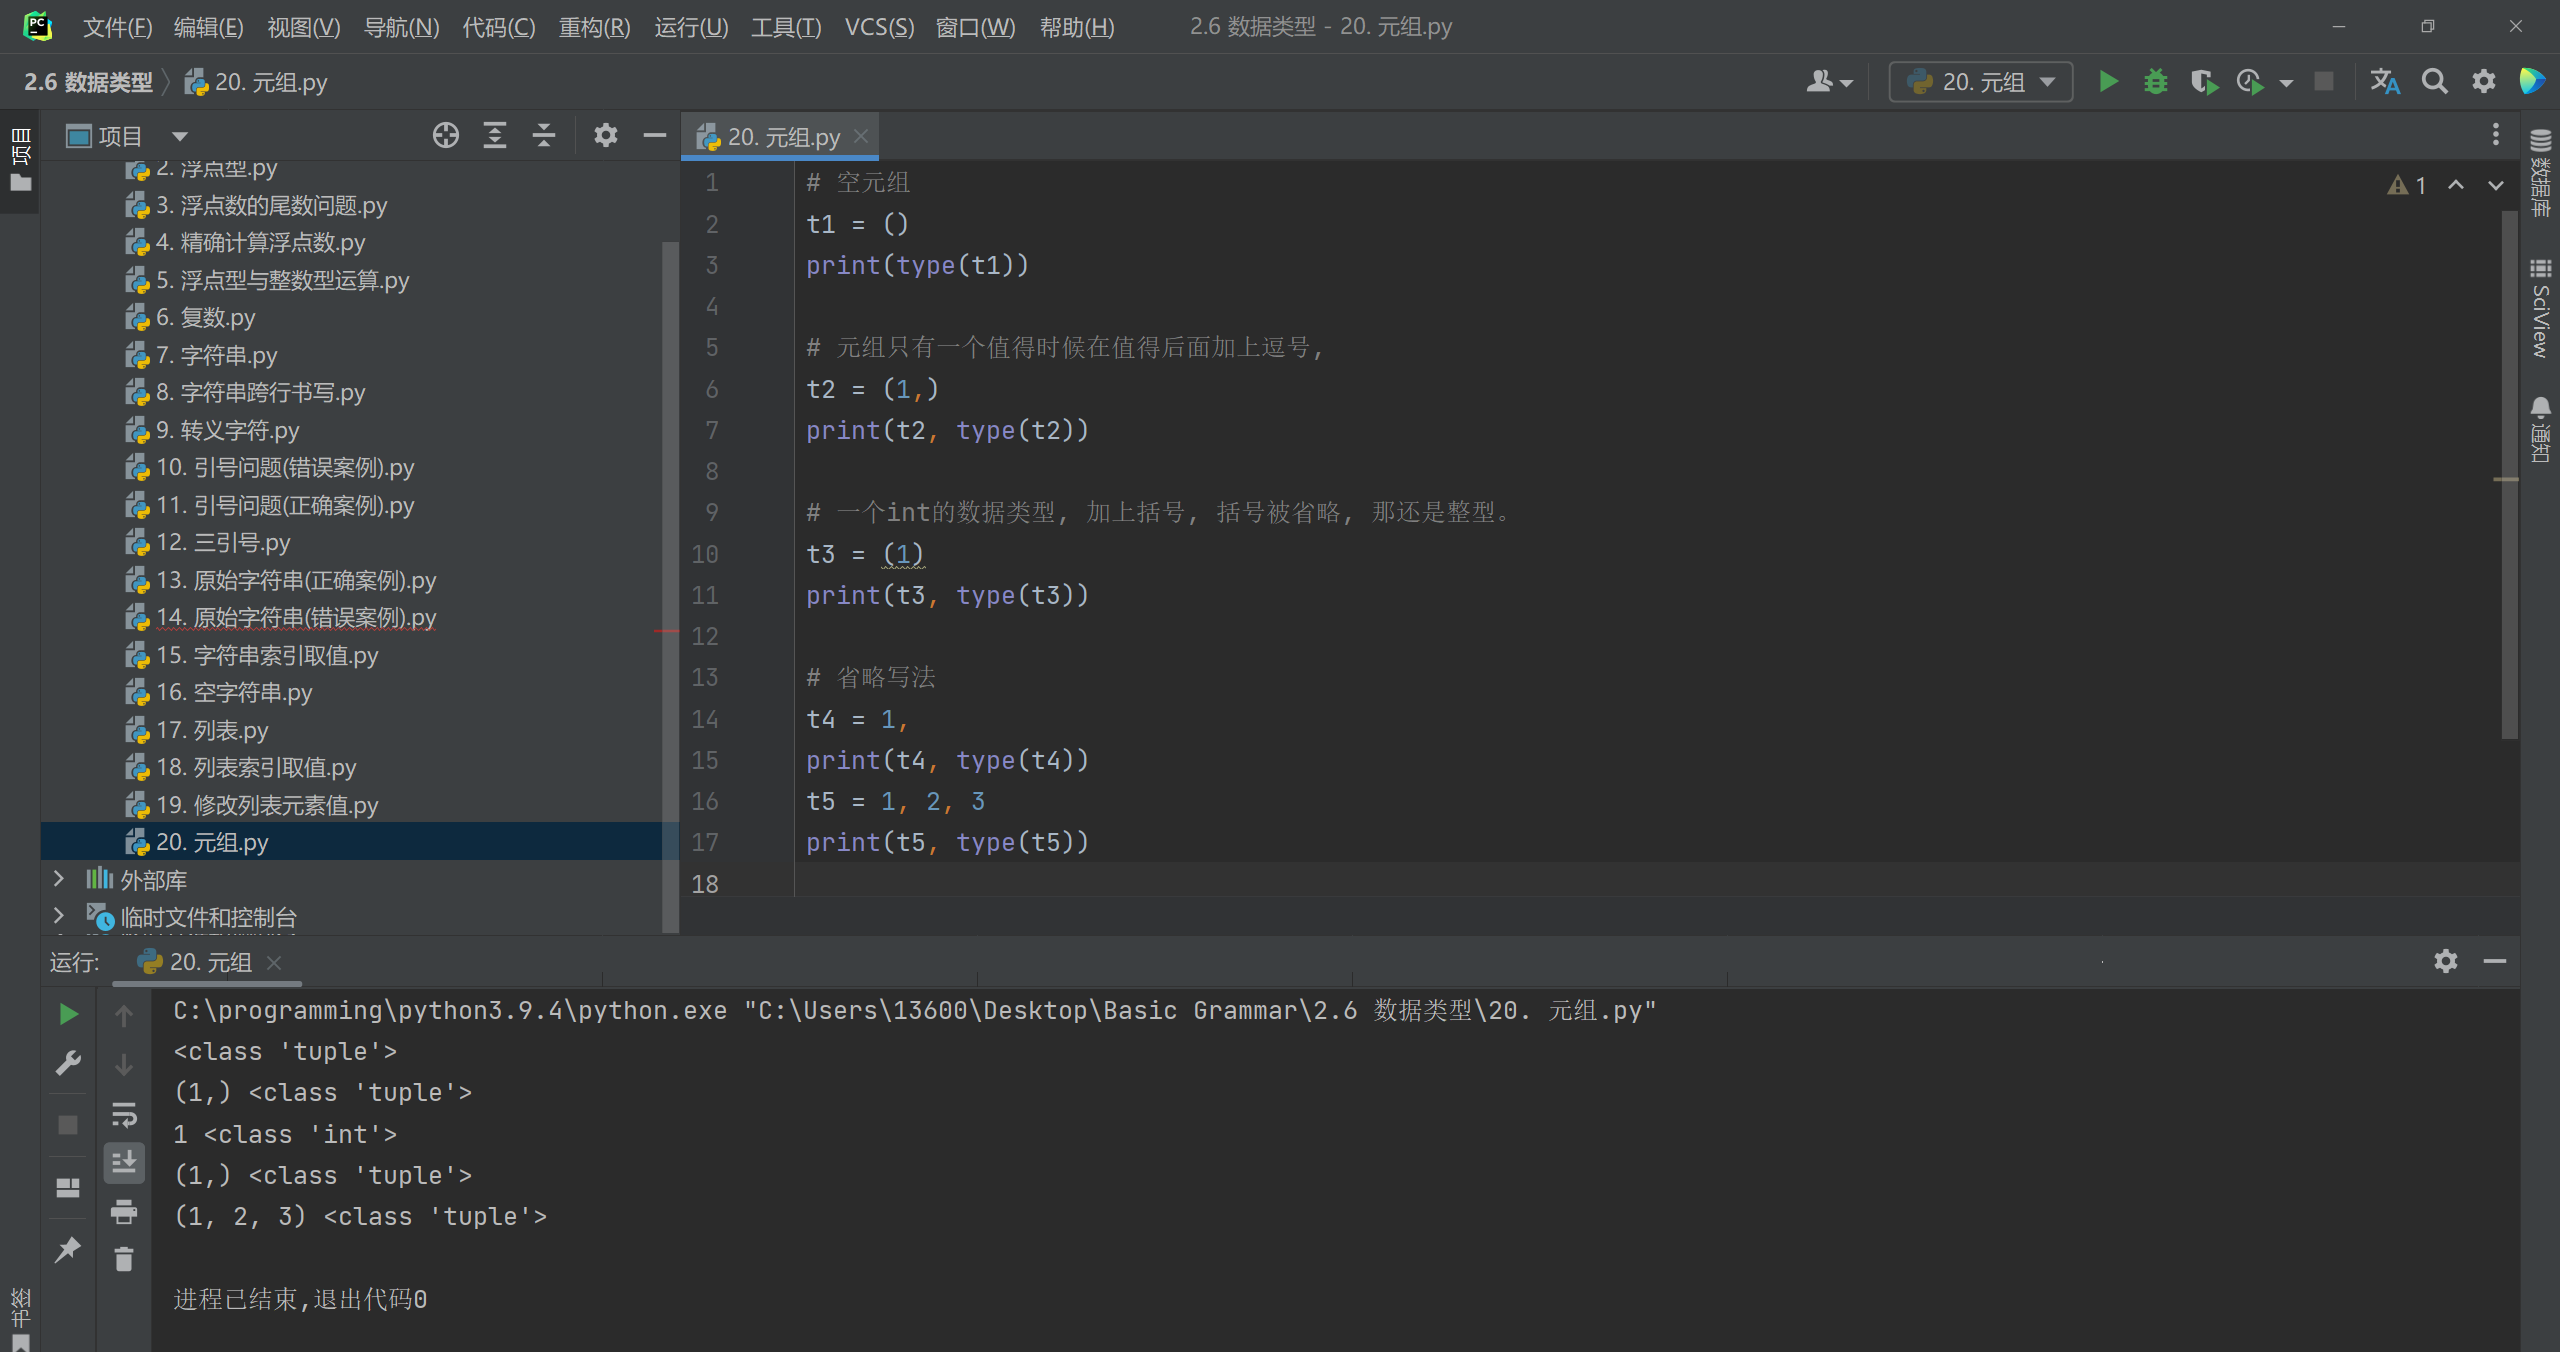Open the profiler options dropdown arrow
The width and height of the screenshot is (2560, 1352).
click(2286, 83)
